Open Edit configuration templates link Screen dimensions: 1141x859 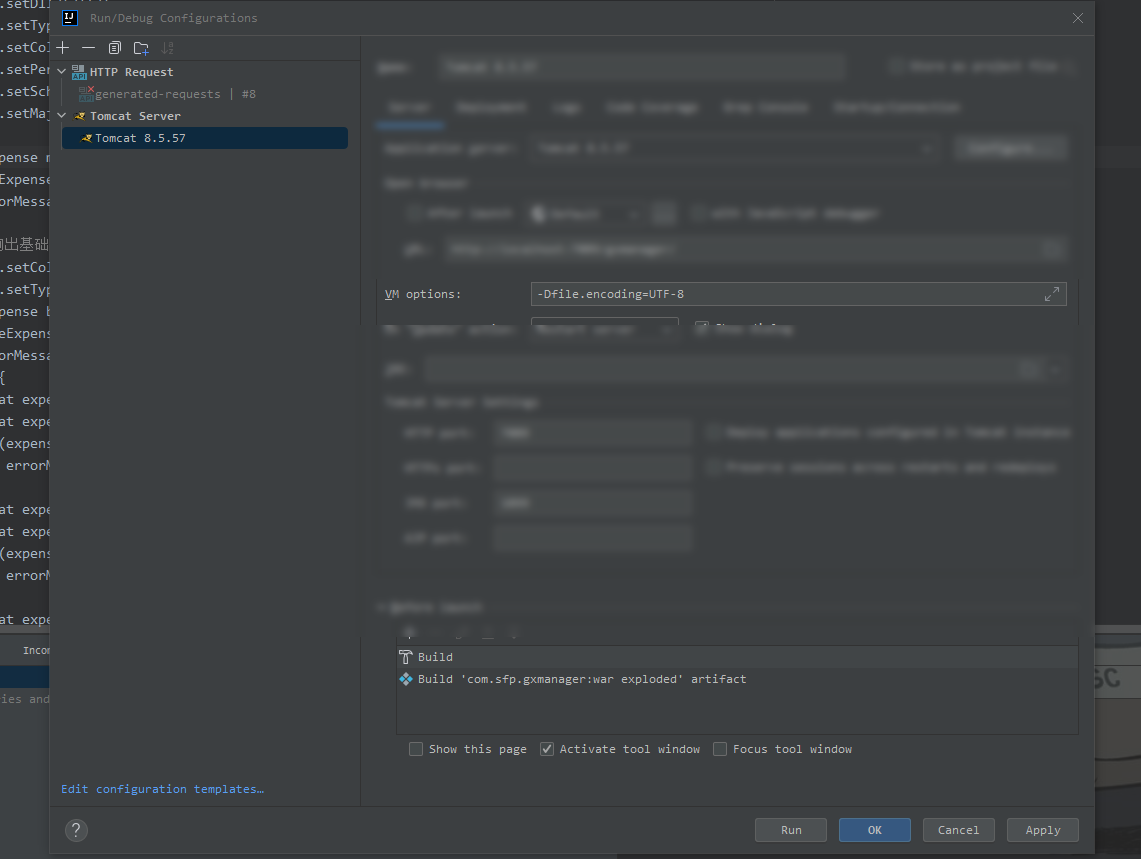162,789
